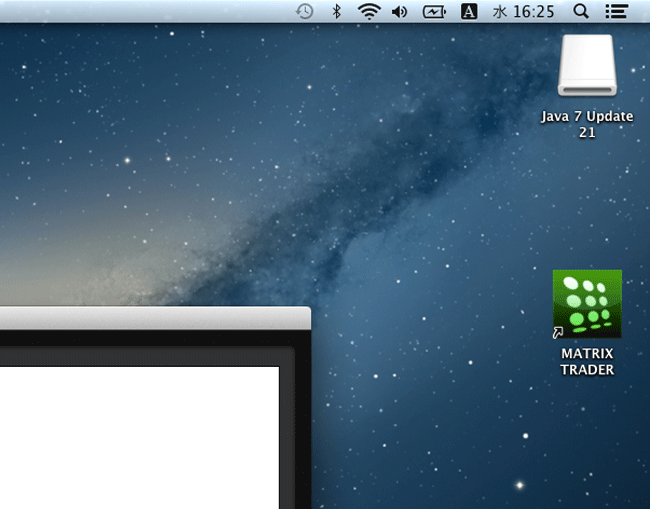Click the clock showing 水 16:25

click(523, 12)
